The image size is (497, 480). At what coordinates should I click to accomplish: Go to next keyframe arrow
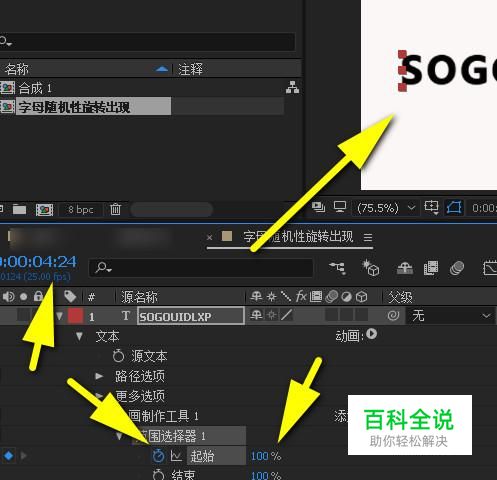coord(23,455)
